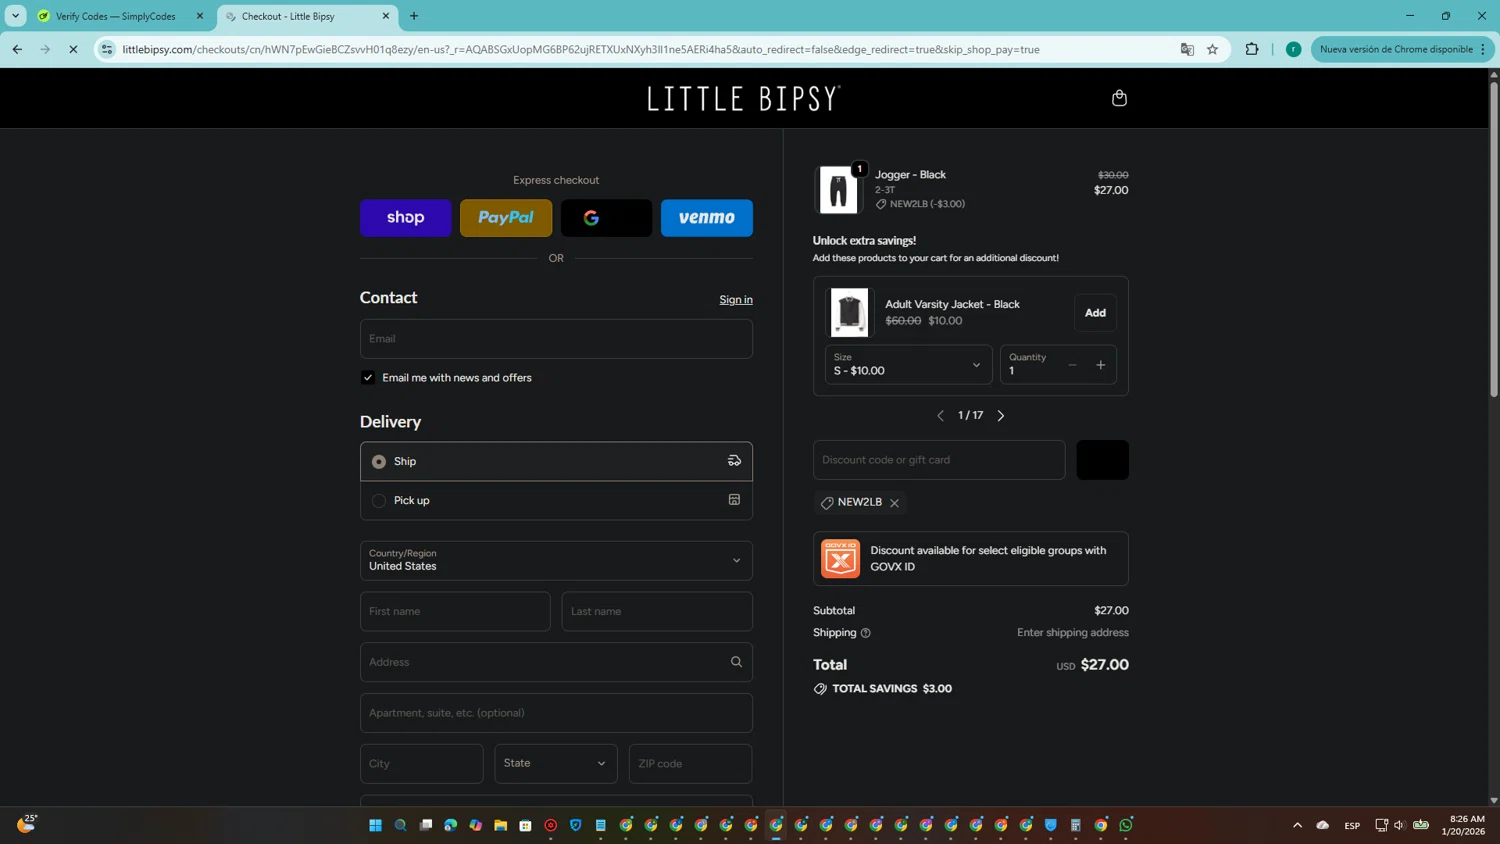This screenshot has width=1500, height=844.
Task: Click the Jogger - Black product thumbnail
Action: pyautogui.click(x=838, y=190)
